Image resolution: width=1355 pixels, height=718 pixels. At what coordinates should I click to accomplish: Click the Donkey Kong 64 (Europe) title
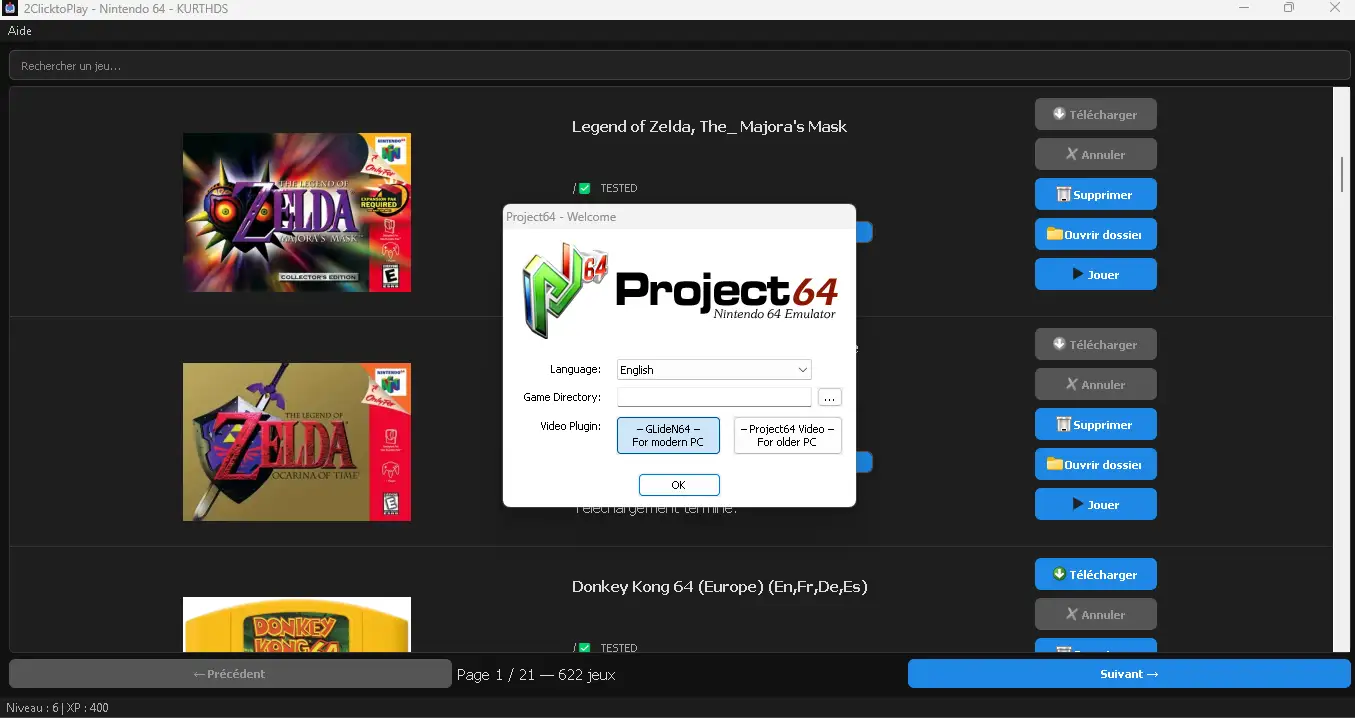pyautogui.click(x=719, y=587)
